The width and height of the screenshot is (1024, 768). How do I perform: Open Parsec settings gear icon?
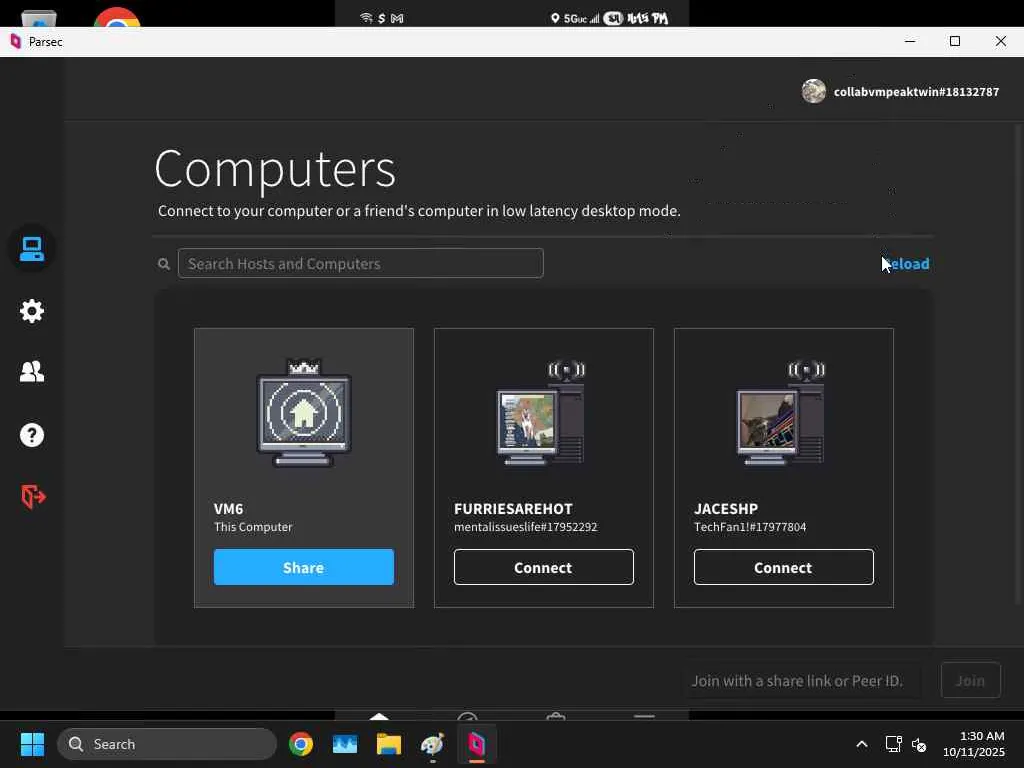coord(31,311)
